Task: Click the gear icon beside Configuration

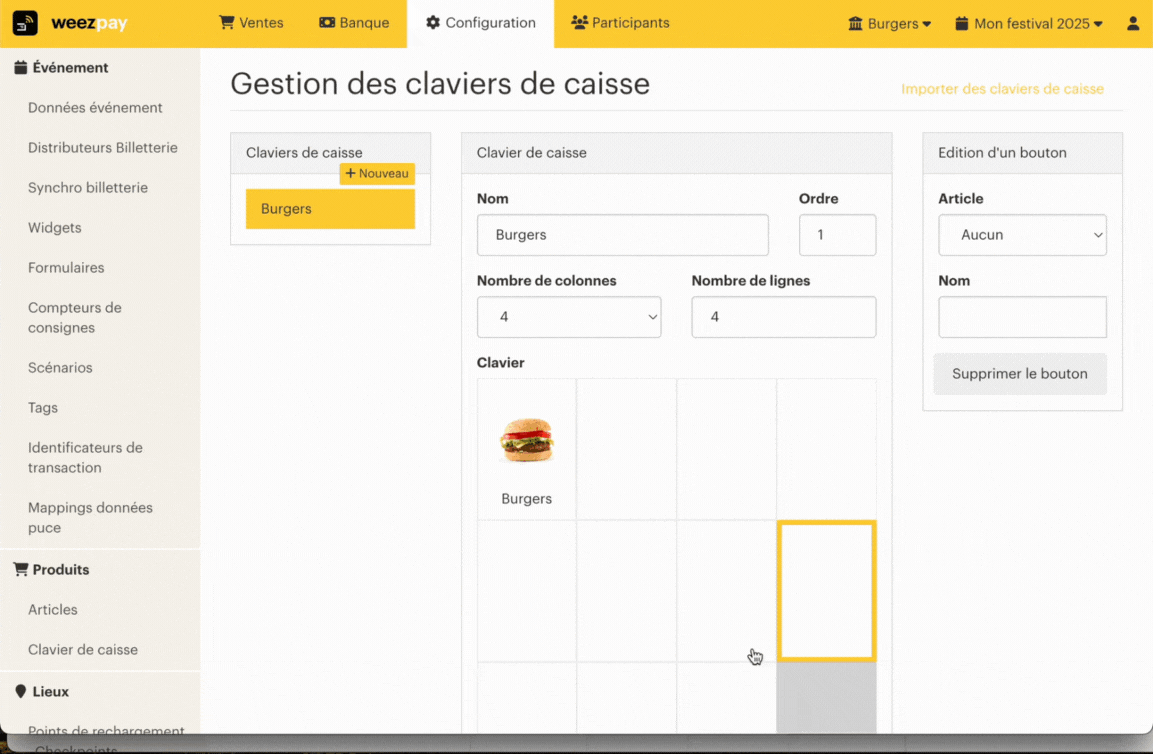Action: (433, 23)
